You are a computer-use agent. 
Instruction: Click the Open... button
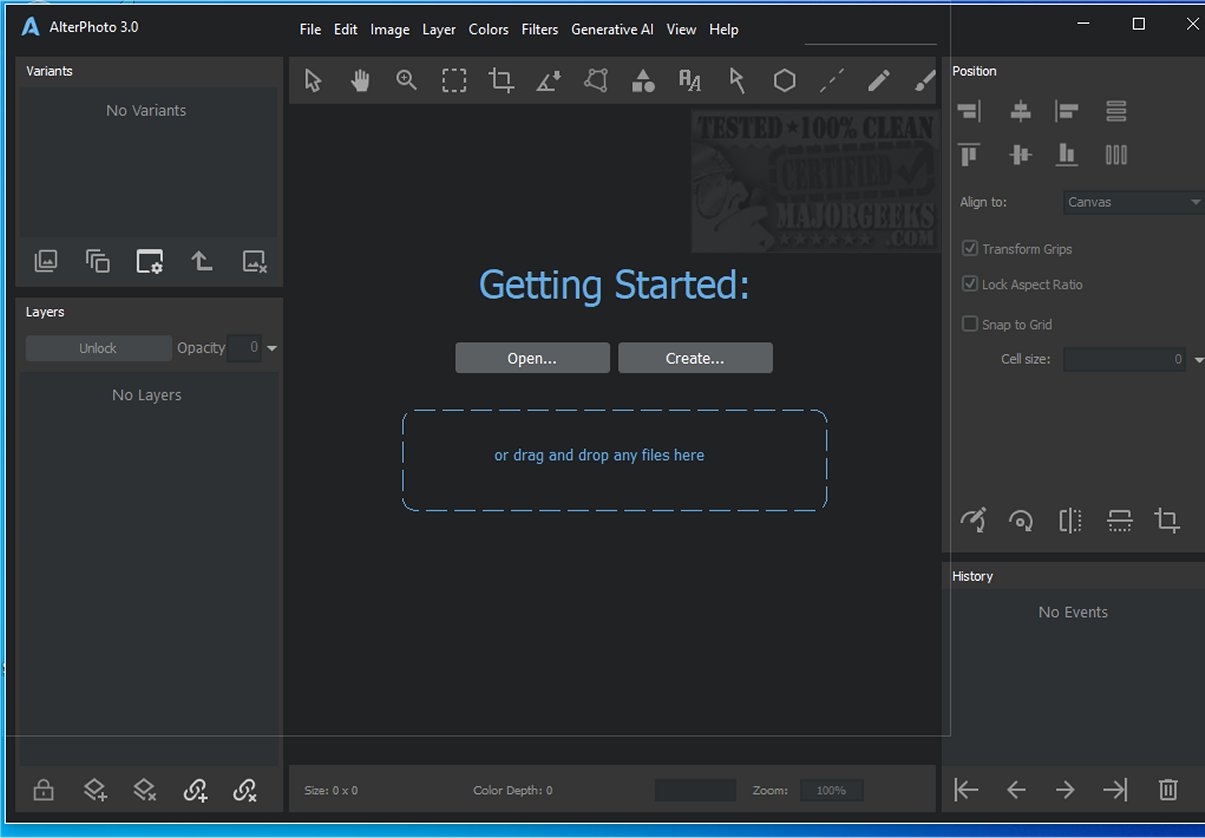point(532,358)
